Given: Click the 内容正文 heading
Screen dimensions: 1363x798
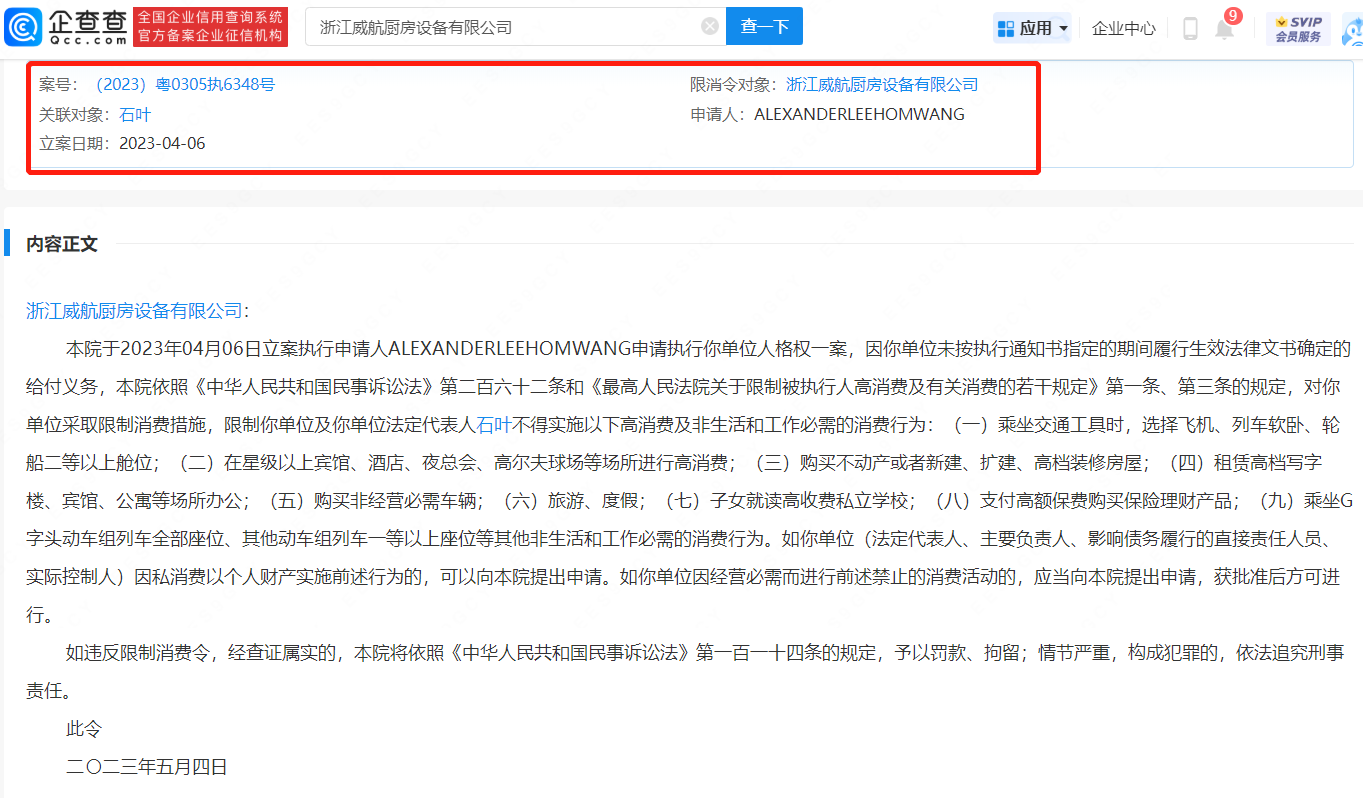Looking at the screenshot, I should pos(62,244).
